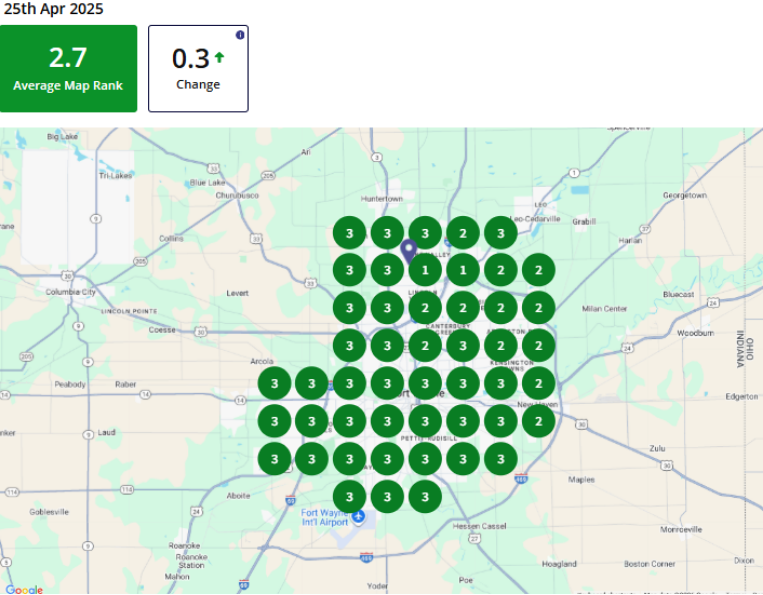Open the Average Map Rank card
The image size is (763, 595).
point(69,69)
